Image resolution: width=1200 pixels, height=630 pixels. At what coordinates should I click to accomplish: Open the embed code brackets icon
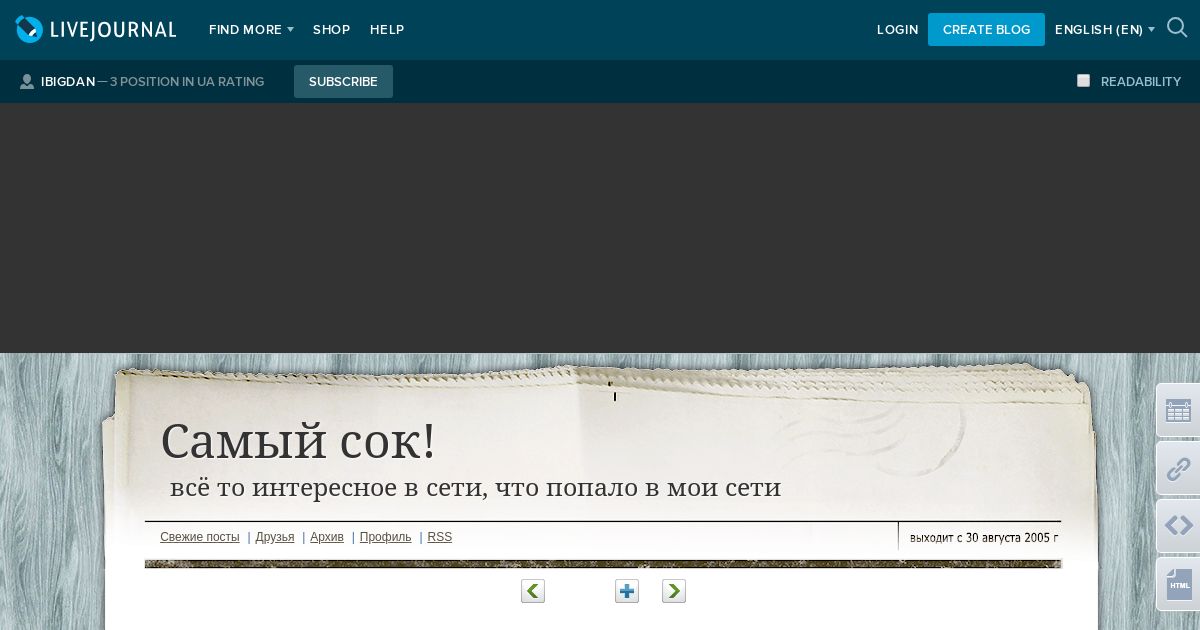(x=1179, y=526)
